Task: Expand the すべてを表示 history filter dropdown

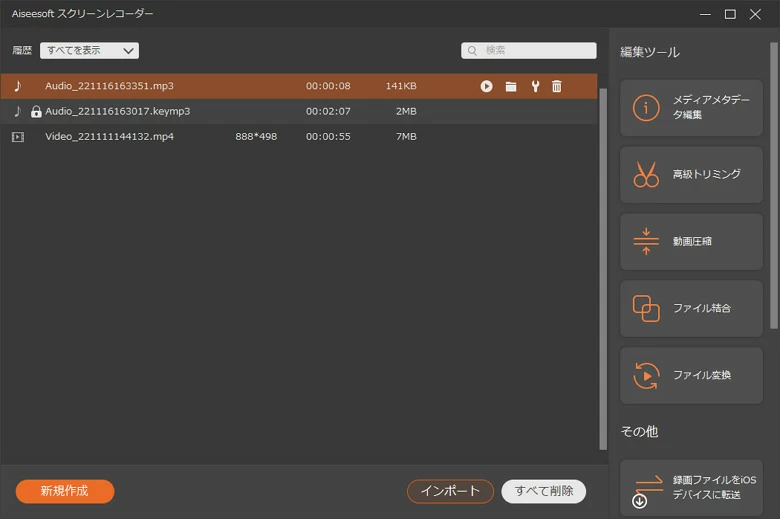Action: [x=88, y=50]
